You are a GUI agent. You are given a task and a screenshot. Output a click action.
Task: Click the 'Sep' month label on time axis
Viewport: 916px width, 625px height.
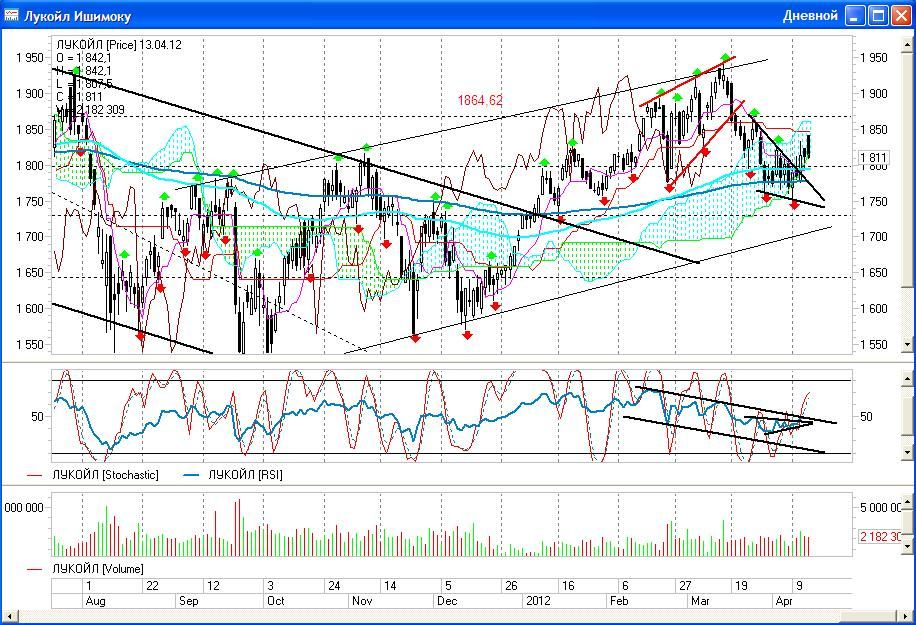coord(189,601)
